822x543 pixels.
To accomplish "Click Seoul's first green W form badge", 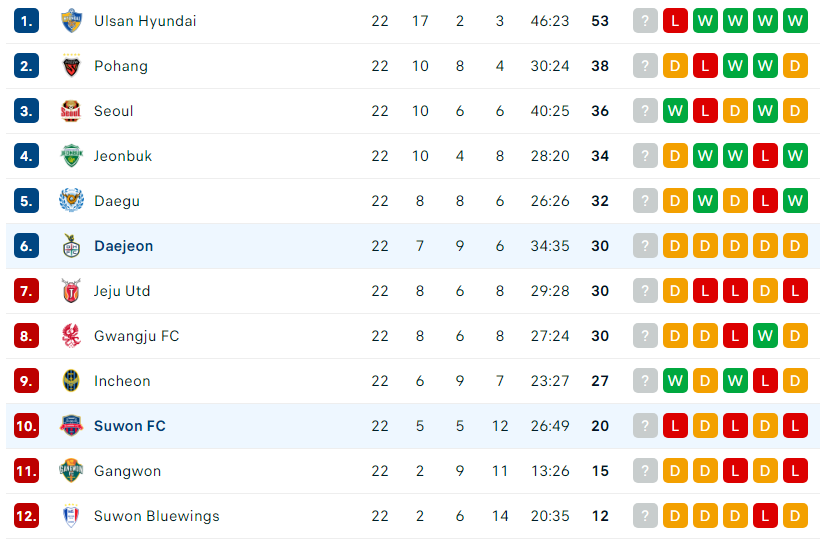I will (675, 111).
